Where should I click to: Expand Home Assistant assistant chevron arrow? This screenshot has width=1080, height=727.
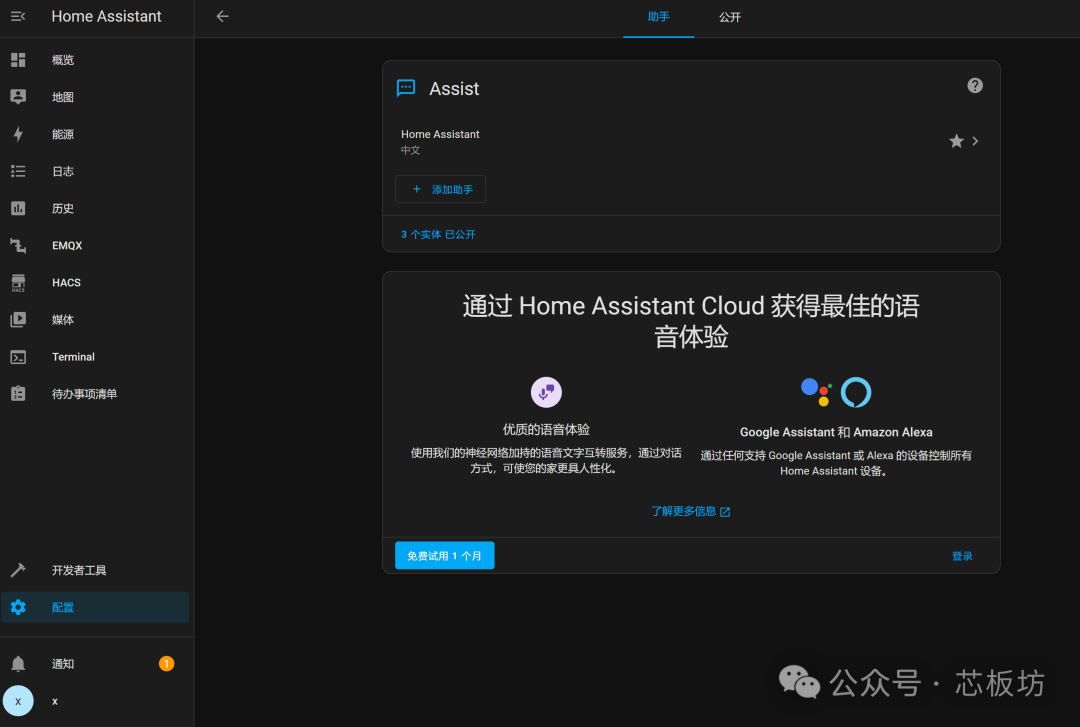pos(975,141)
